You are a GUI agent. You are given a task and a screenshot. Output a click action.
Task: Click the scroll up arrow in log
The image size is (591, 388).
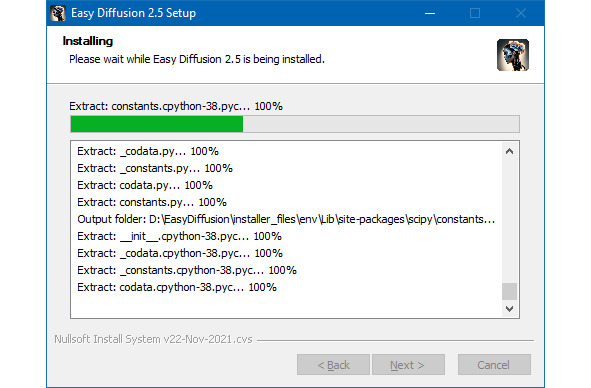pyautogui.click(x=510, y=152)
